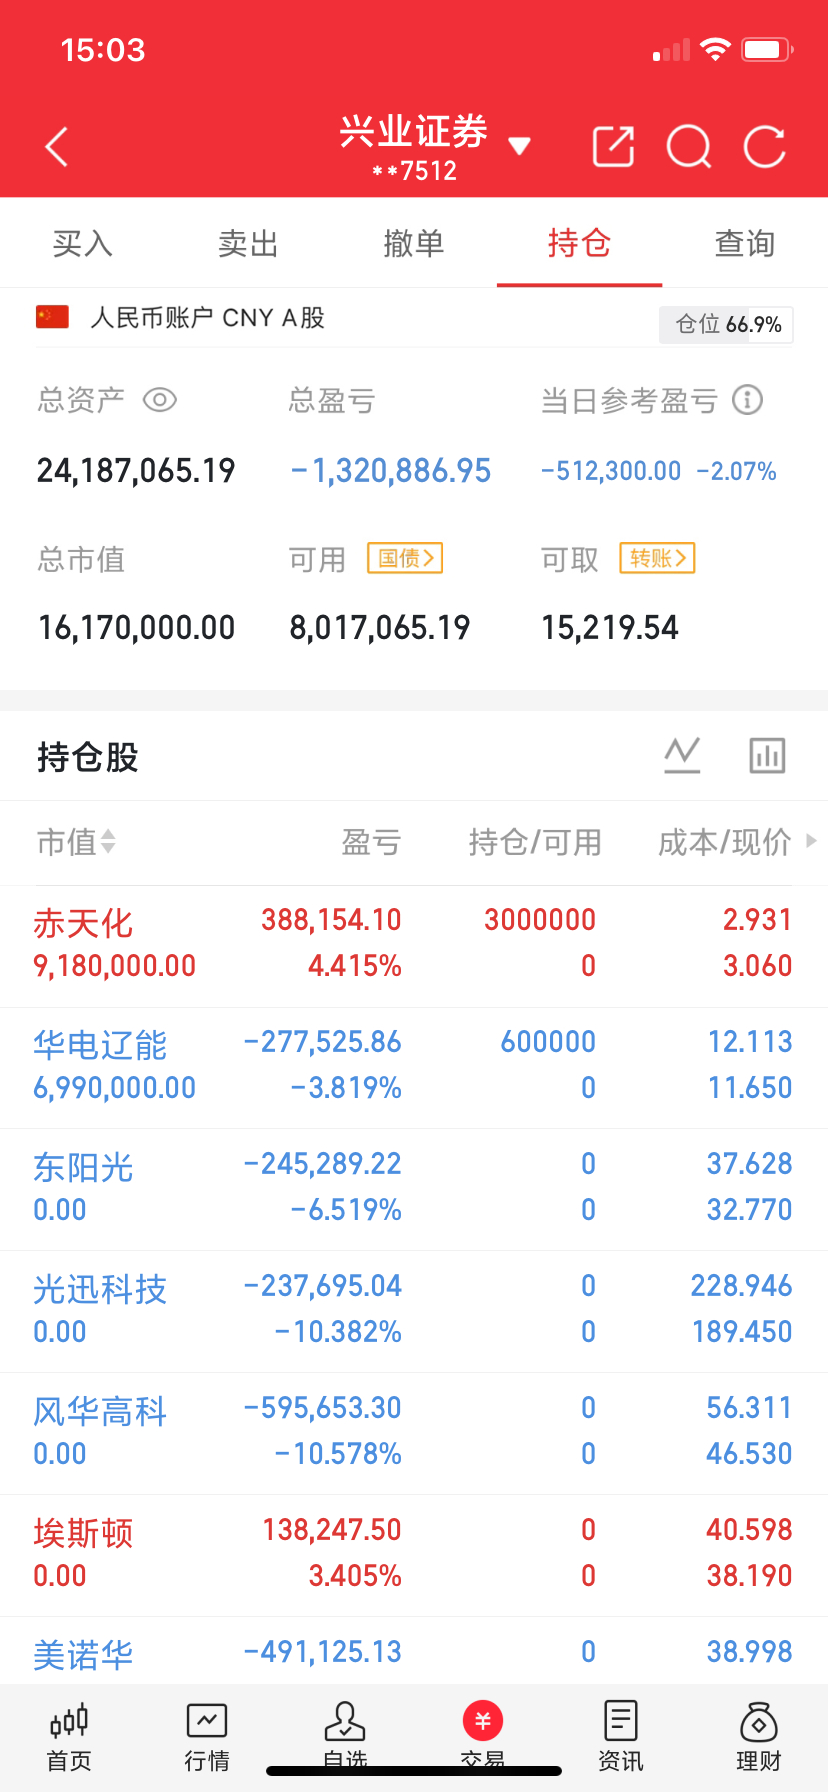Open the 查询 tab
The image size is (828, 1792).
point(745,243)
